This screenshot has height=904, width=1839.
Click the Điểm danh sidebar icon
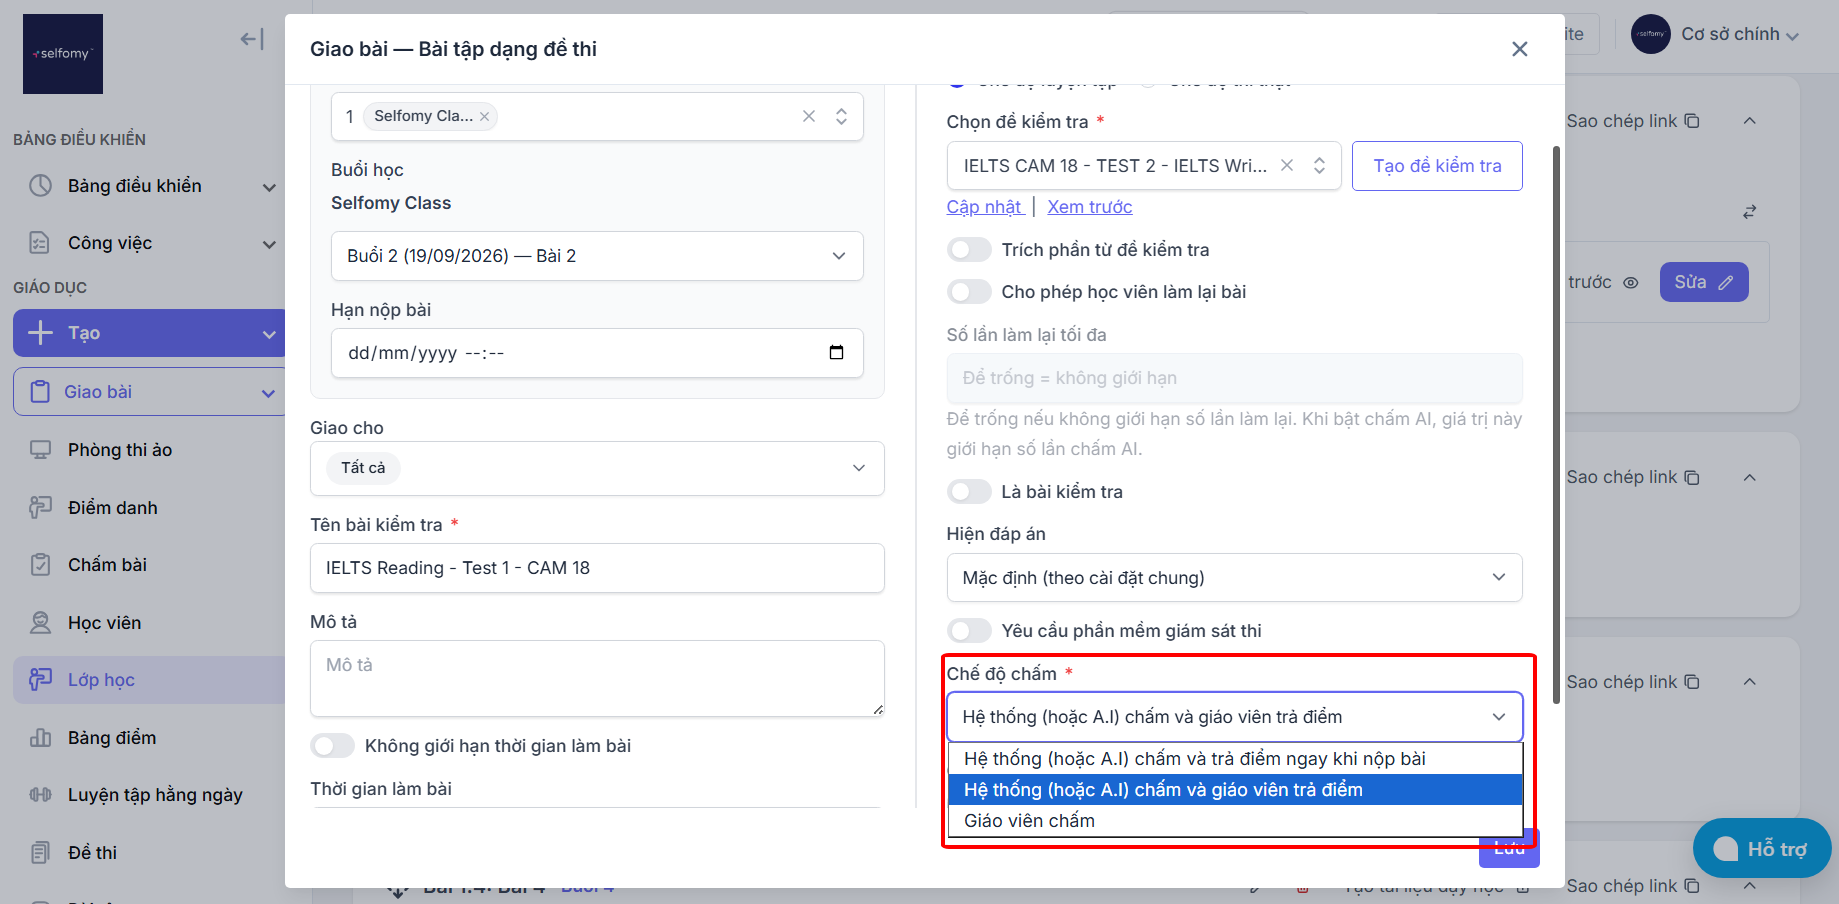40,508
